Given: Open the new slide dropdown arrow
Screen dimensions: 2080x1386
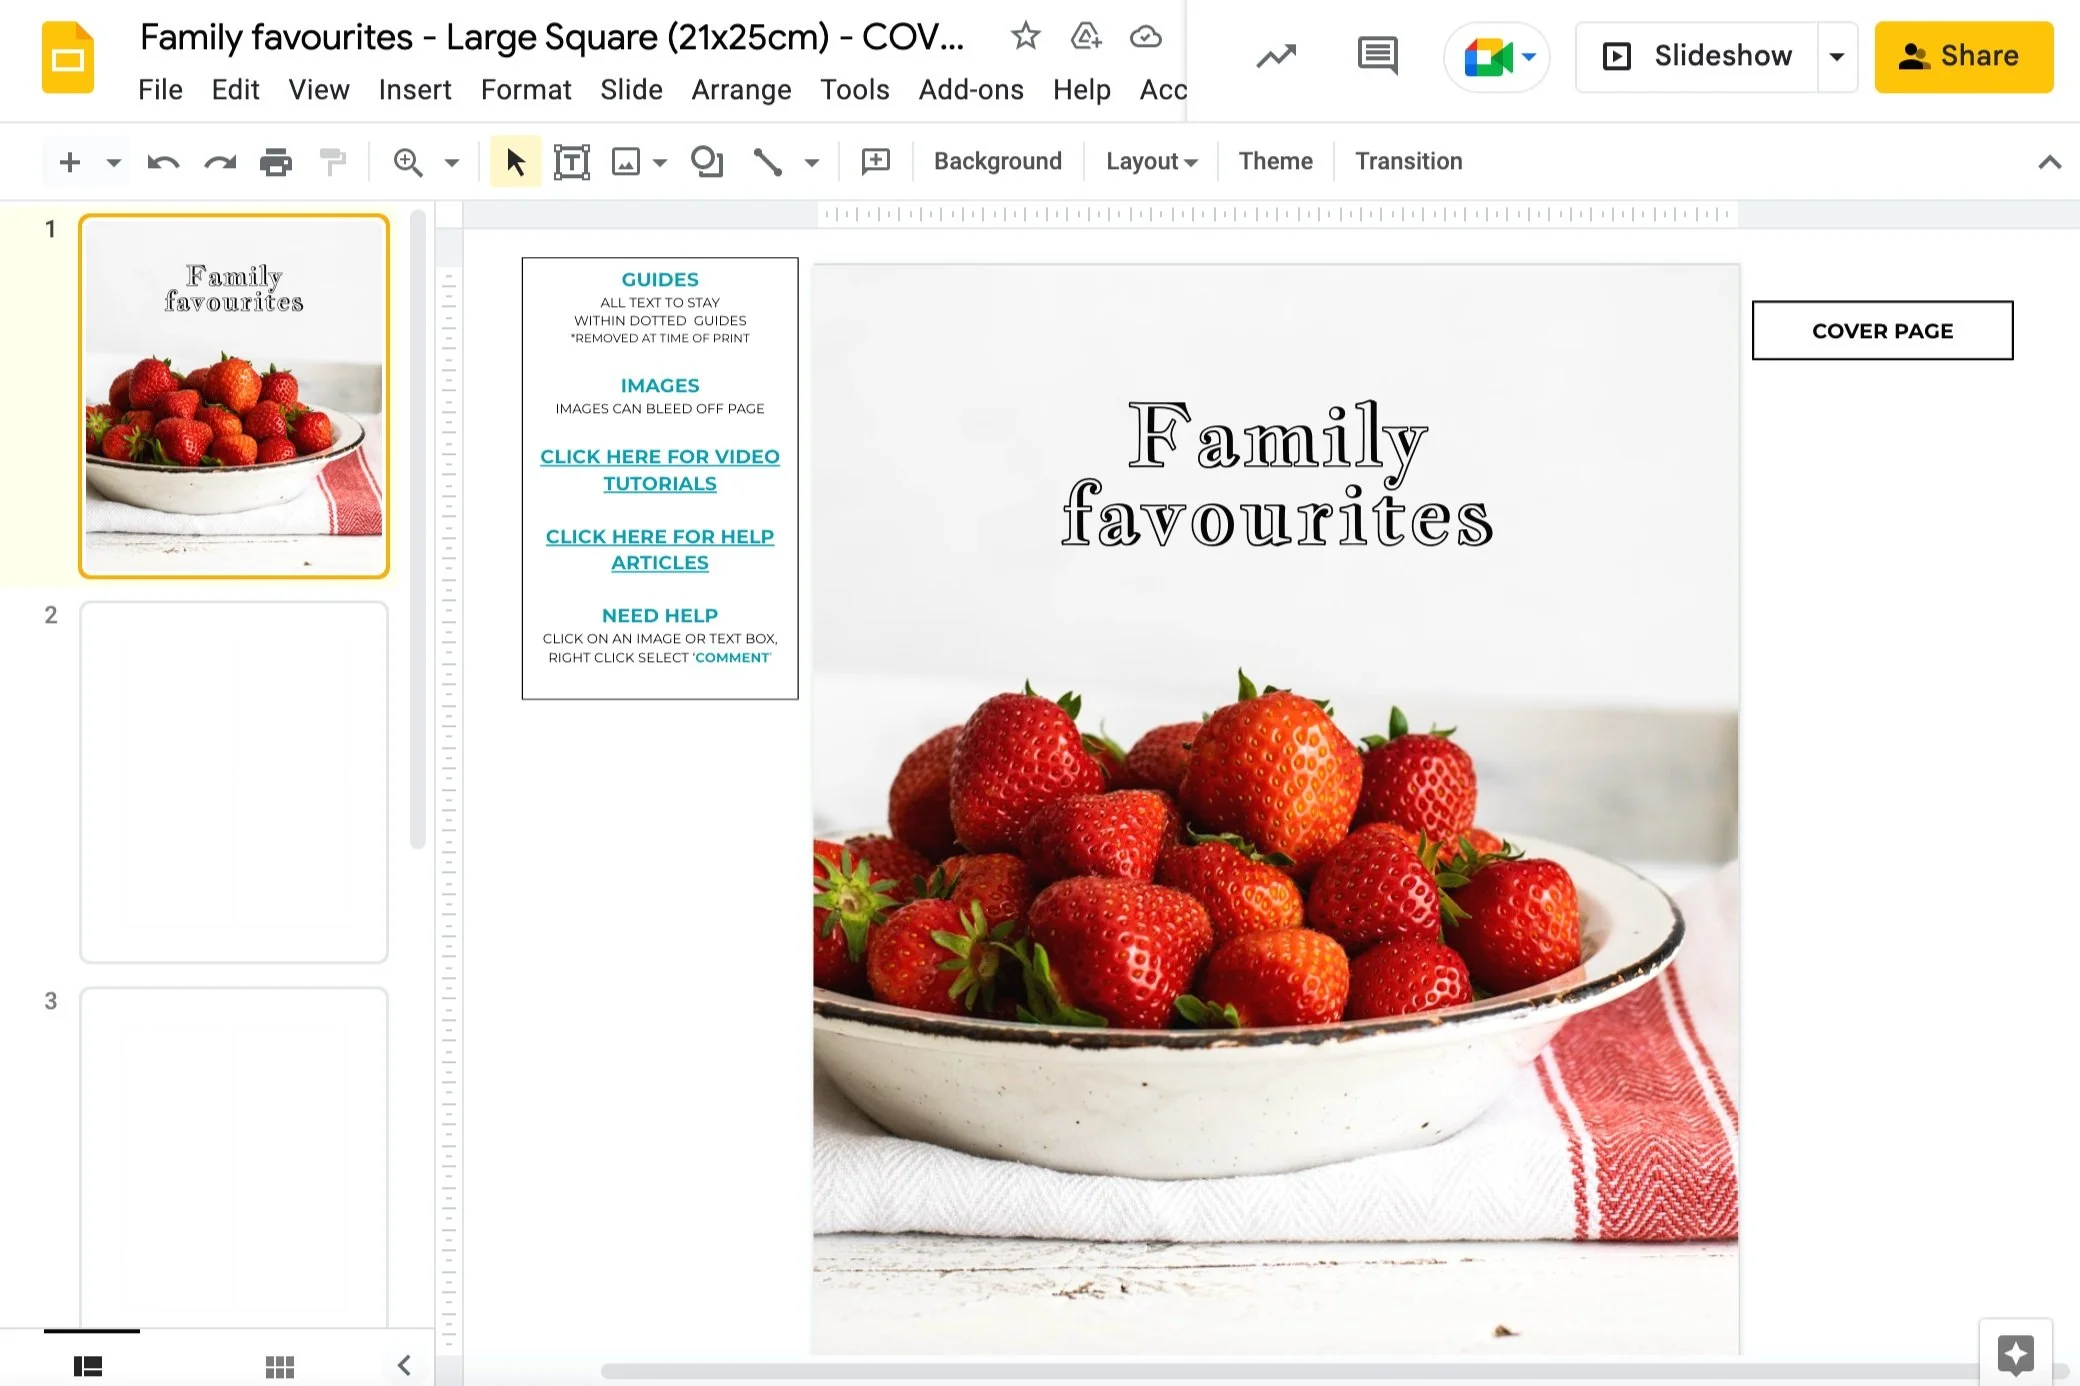Looking at the screenshot, I should click(113, 161).
